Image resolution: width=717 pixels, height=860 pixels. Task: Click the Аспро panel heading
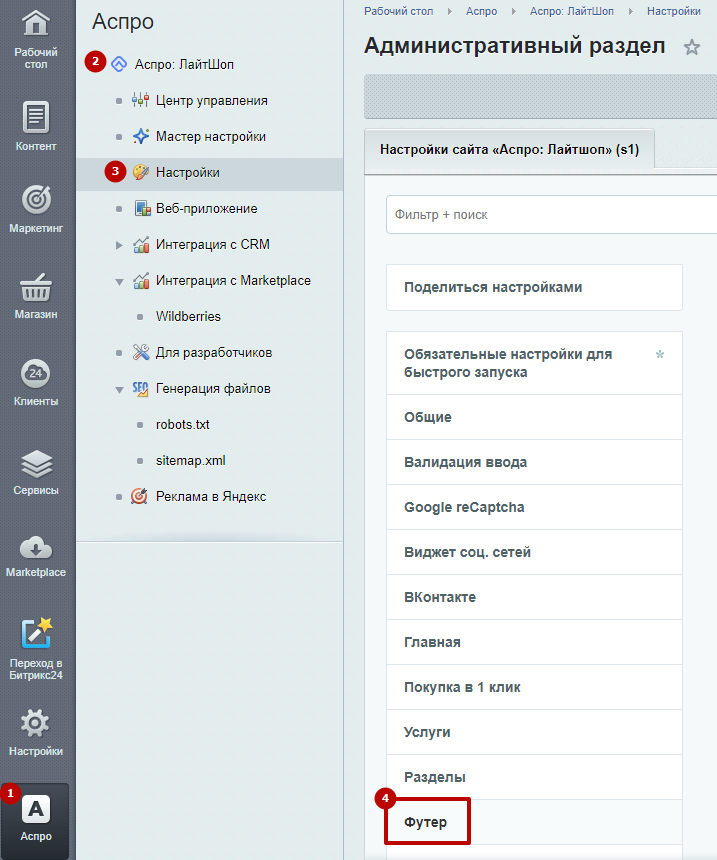click(x=123, y=21)
